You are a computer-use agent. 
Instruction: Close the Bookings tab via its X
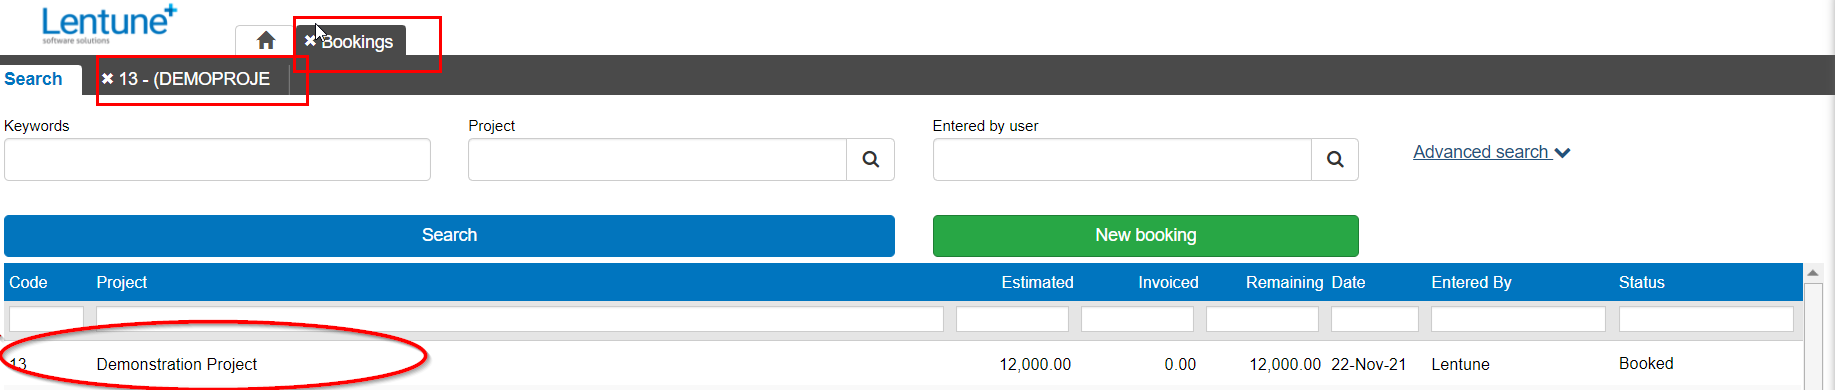[x=310, y=41]
